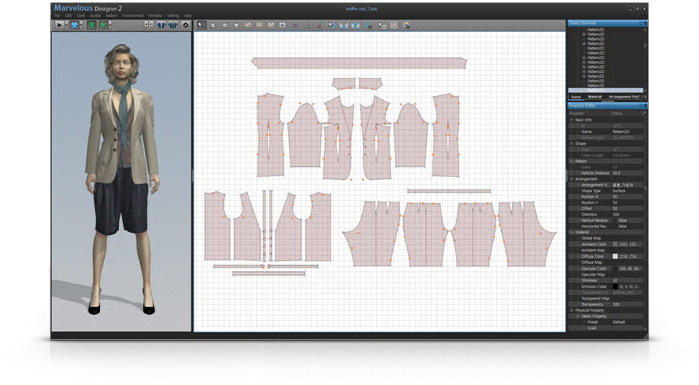699x385 pixels.
Task: Click the first blue pants icon in 3D toolbar
Action: coord(161,25)
